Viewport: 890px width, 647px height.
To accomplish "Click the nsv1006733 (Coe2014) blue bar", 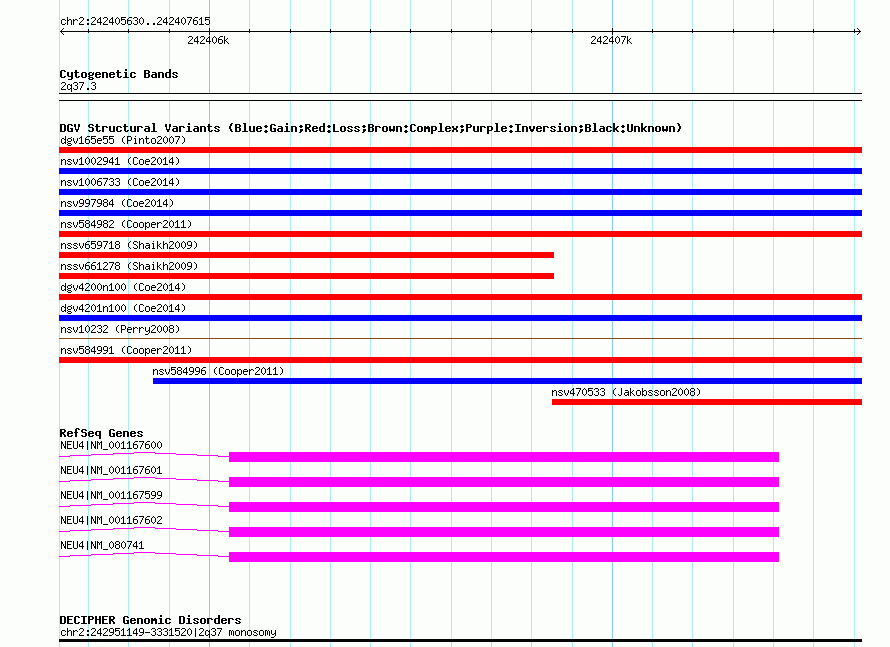I will click(x=460, y=192).
